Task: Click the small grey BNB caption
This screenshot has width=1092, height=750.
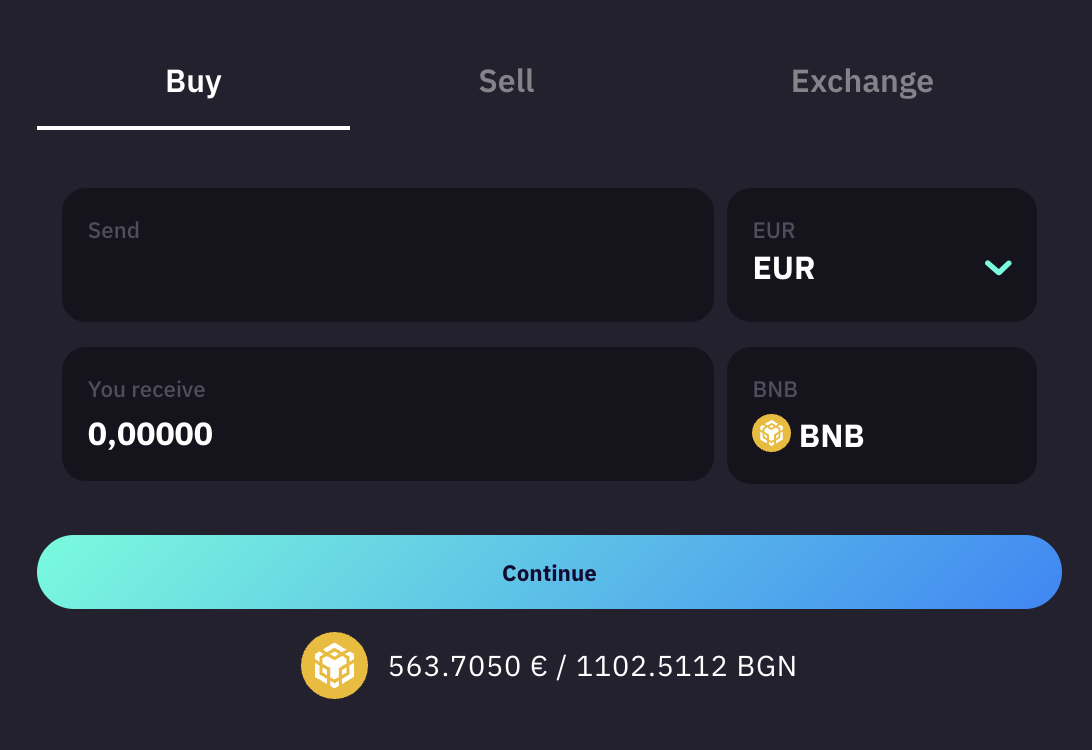Action: [775, 390]
